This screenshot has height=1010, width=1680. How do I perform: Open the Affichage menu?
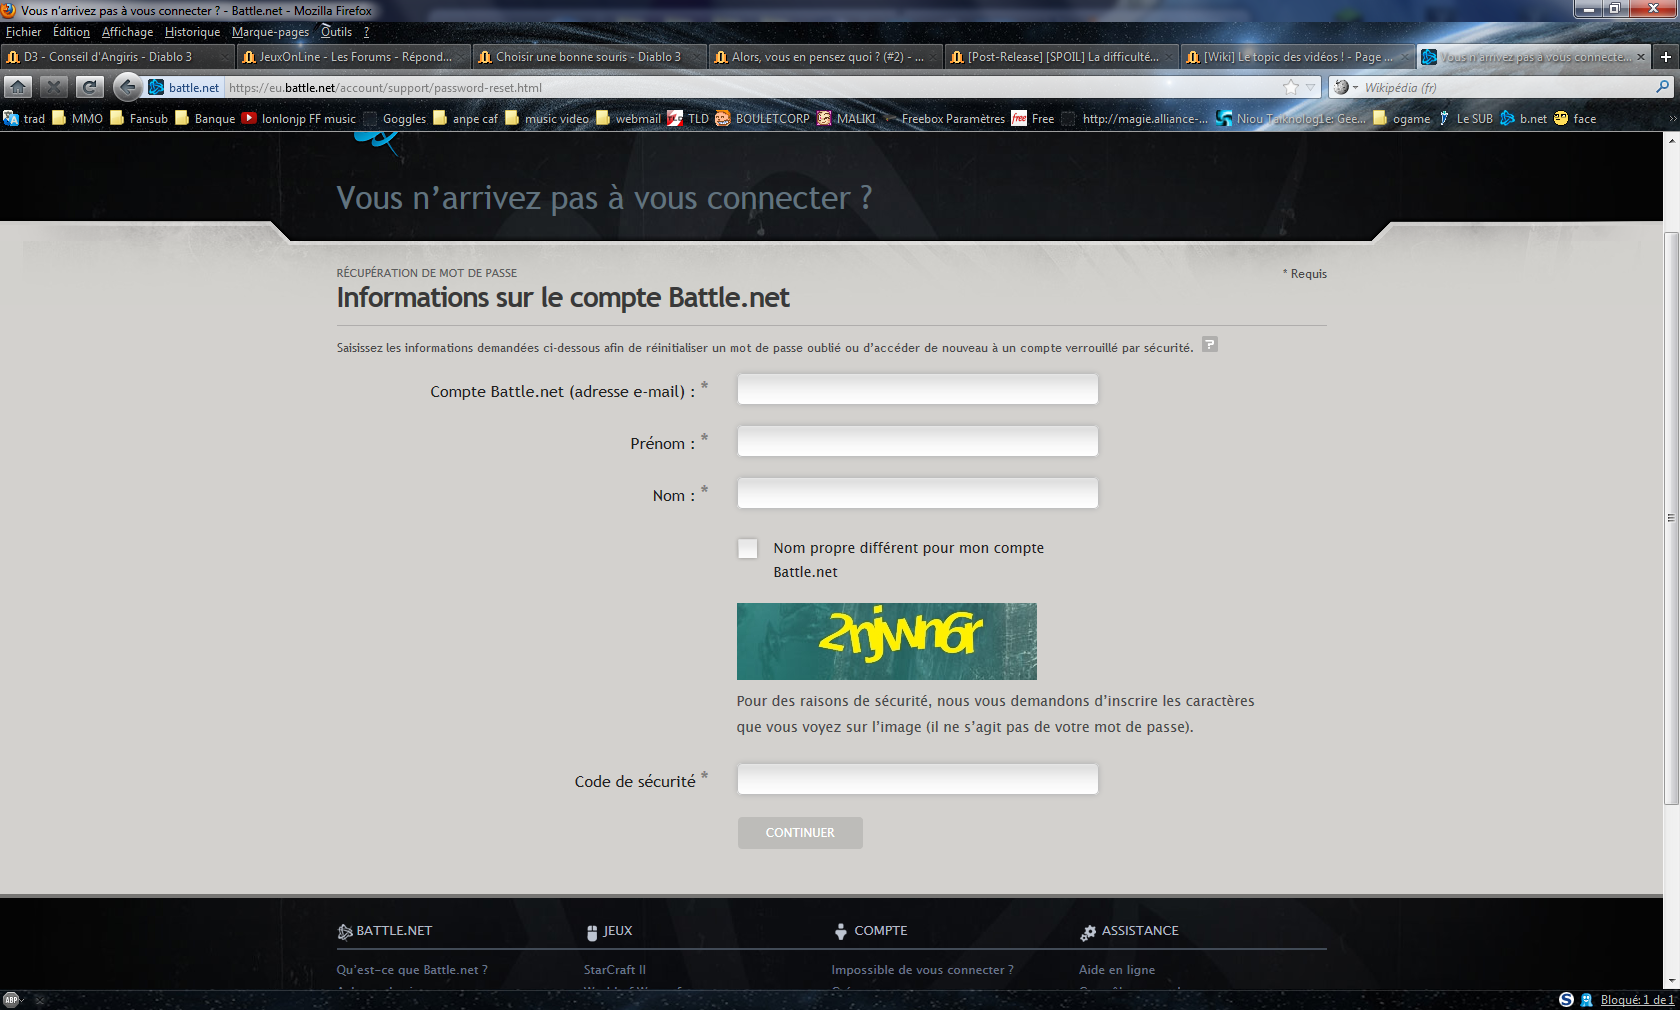[x=127, y=32]
